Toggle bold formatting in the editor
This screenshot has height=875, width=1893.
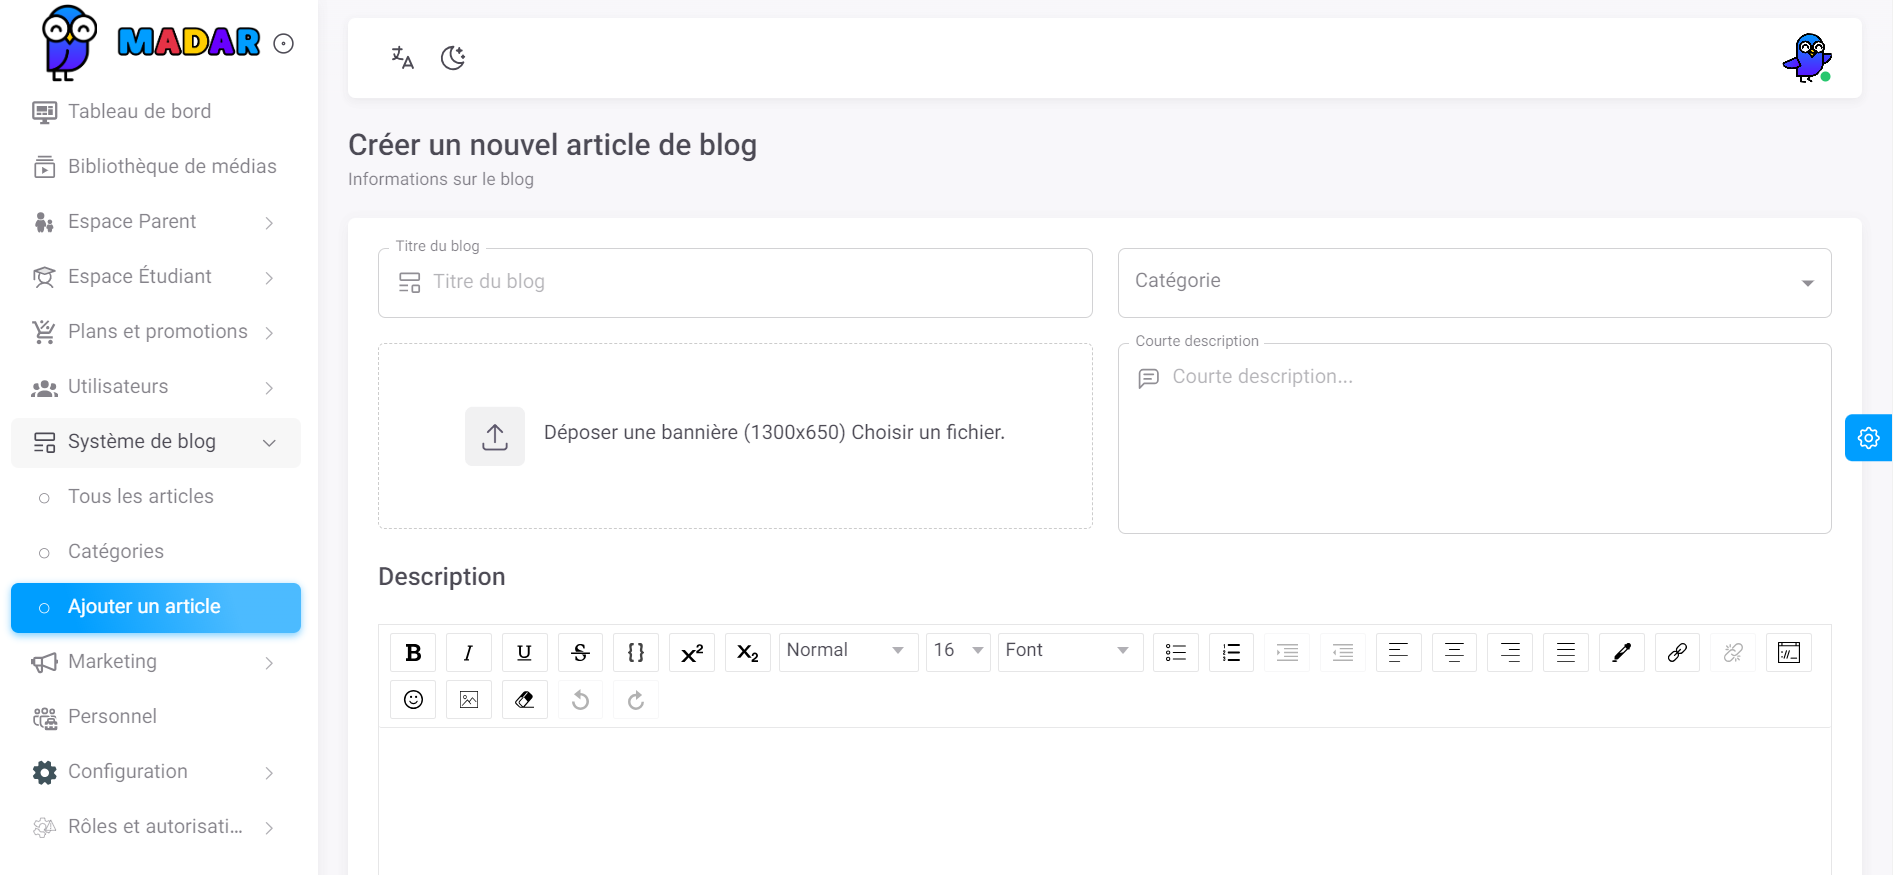(413, 653)
